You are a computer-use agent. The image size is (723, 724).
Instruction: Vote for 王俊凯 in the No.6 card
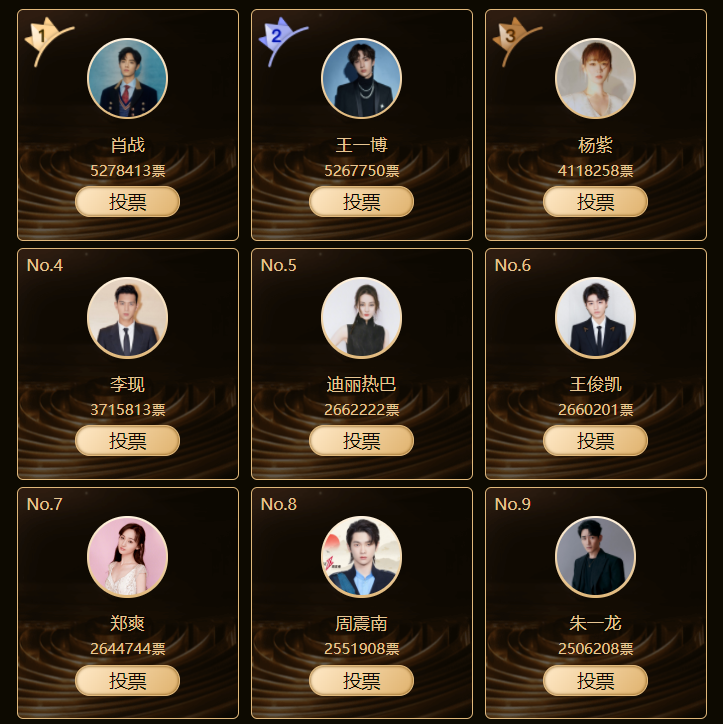[x=596, y=440]
